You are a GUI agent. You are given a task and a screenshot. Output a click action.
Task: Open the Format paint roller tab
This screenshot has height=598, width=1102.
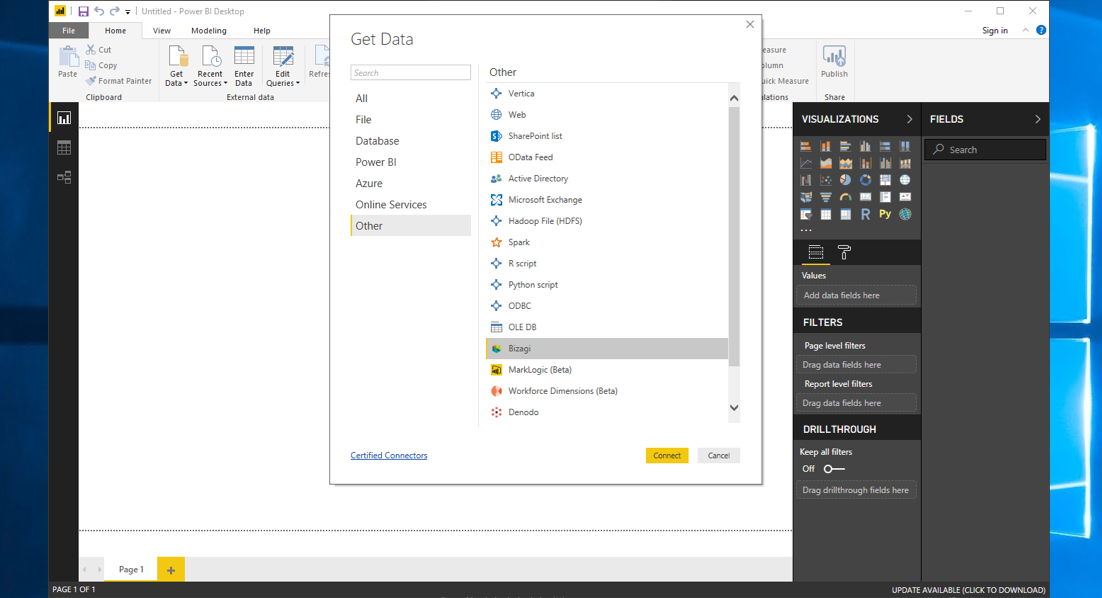[844, 252]
